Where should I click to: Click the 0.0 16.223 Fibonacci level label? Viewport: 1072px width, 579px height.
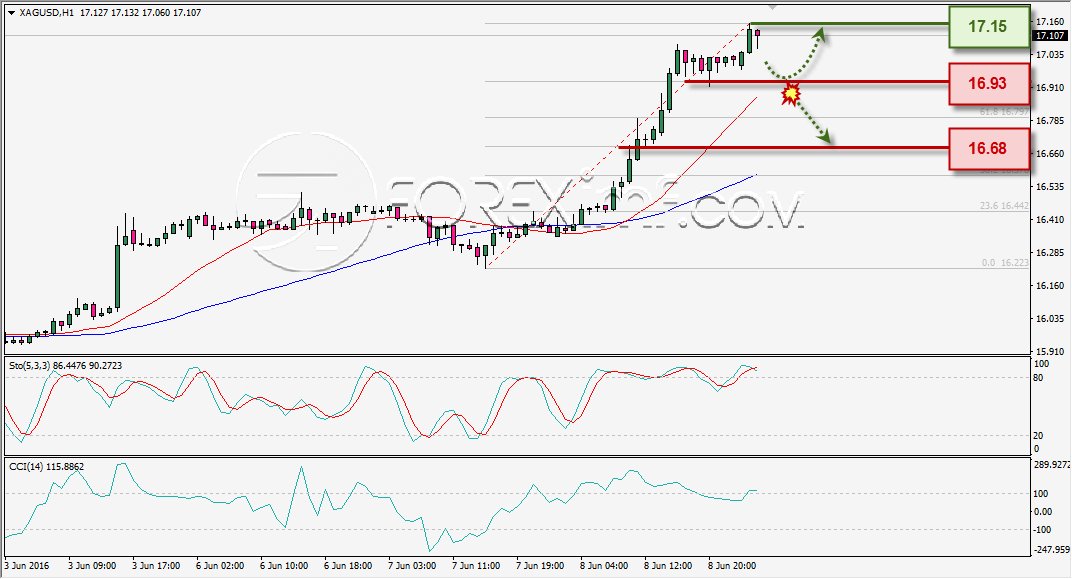(1005, 262)
